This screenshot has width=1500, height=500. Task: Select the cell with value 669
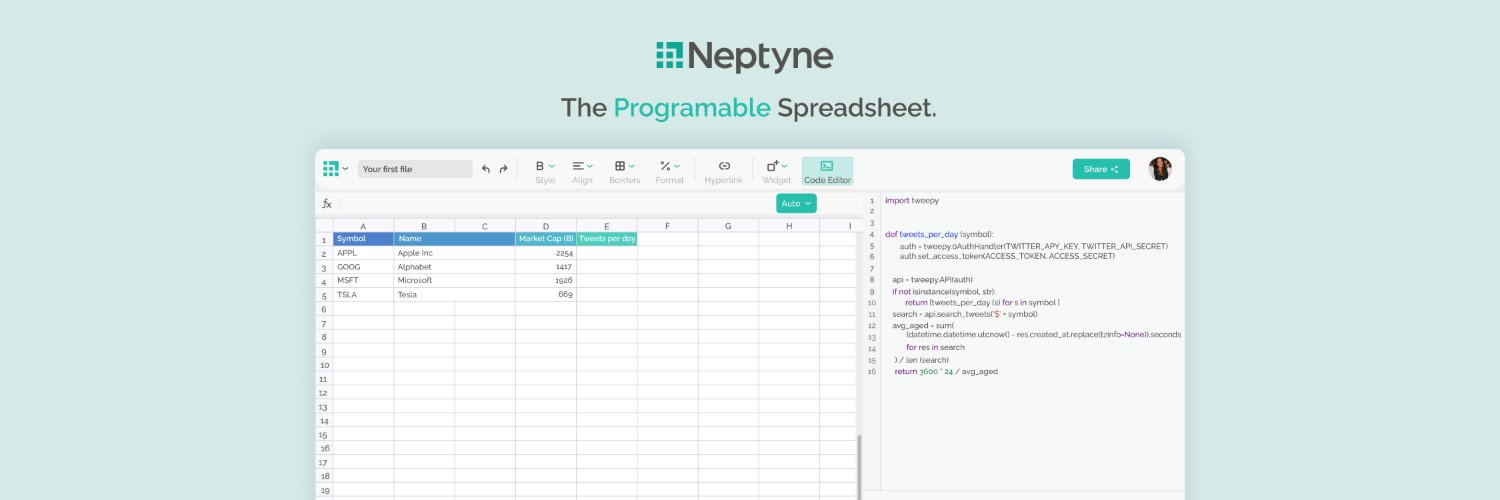tap(546, 295)
